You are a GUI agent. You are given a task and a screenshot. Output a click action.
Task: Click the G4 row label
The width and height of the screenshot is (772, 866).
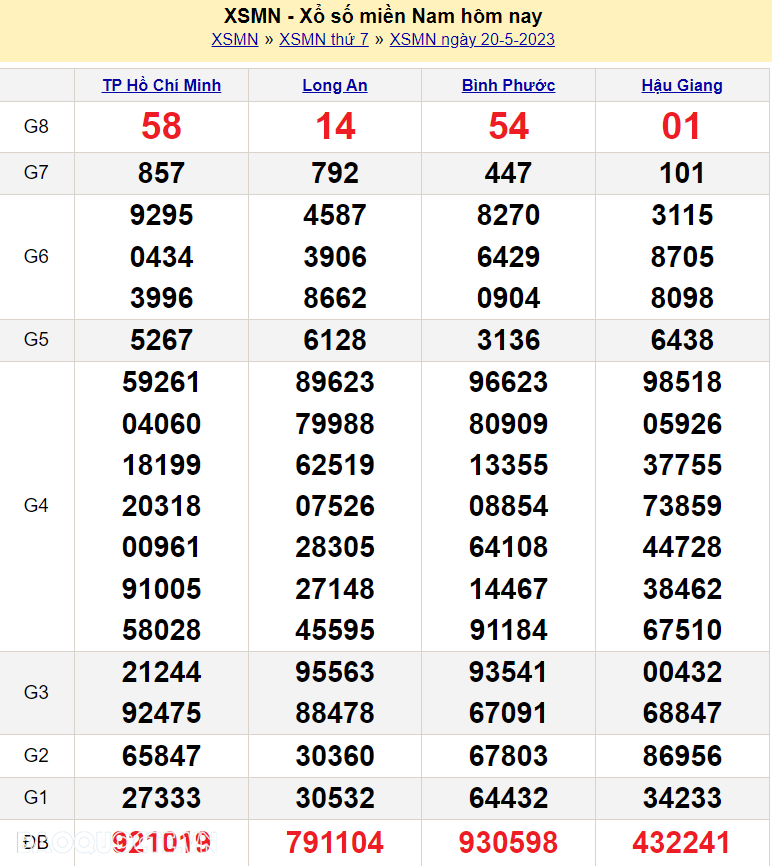point(36,506)
